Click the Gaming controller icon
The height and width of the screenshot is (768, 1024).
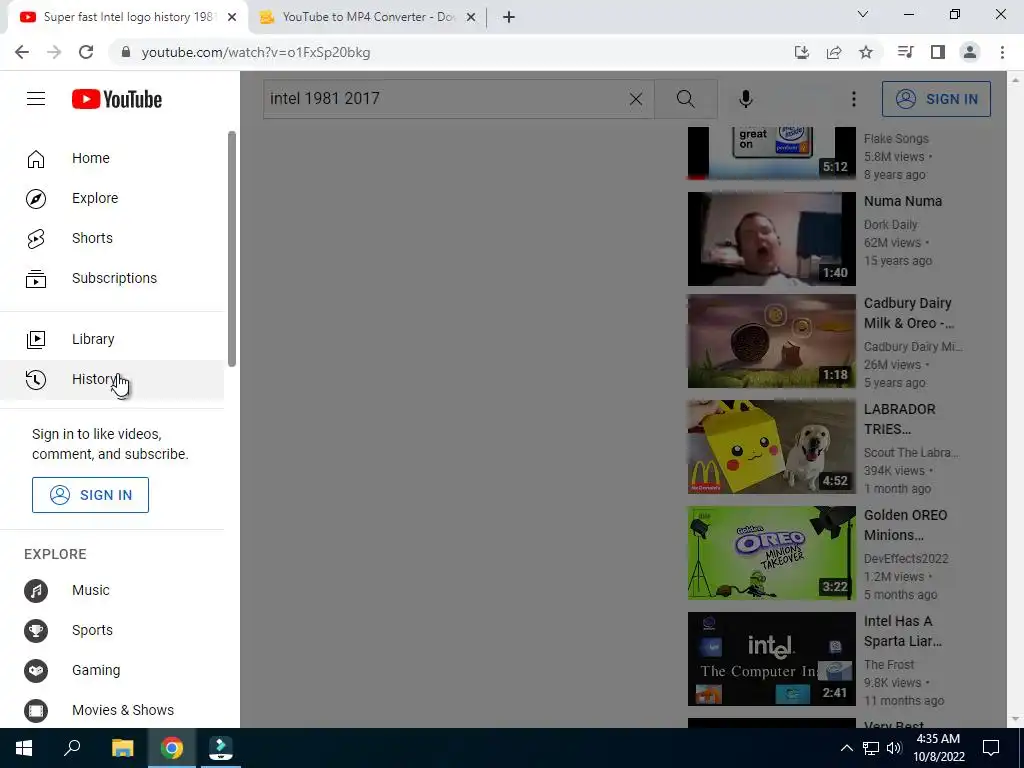(36, 671)
